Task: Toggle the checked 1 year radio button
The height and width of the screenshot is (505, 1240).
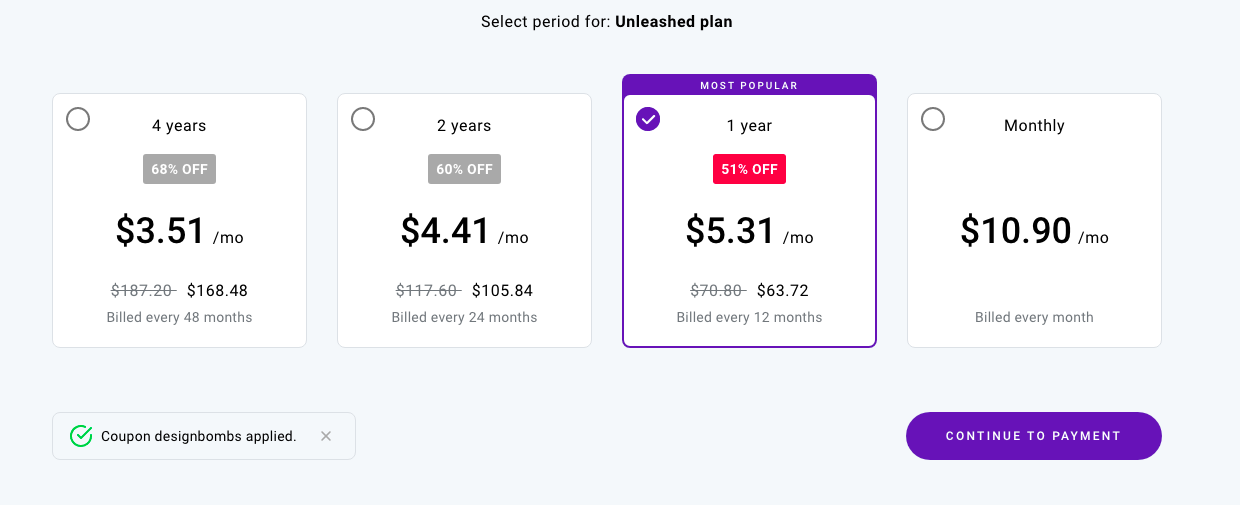Action: coord(648,119)
